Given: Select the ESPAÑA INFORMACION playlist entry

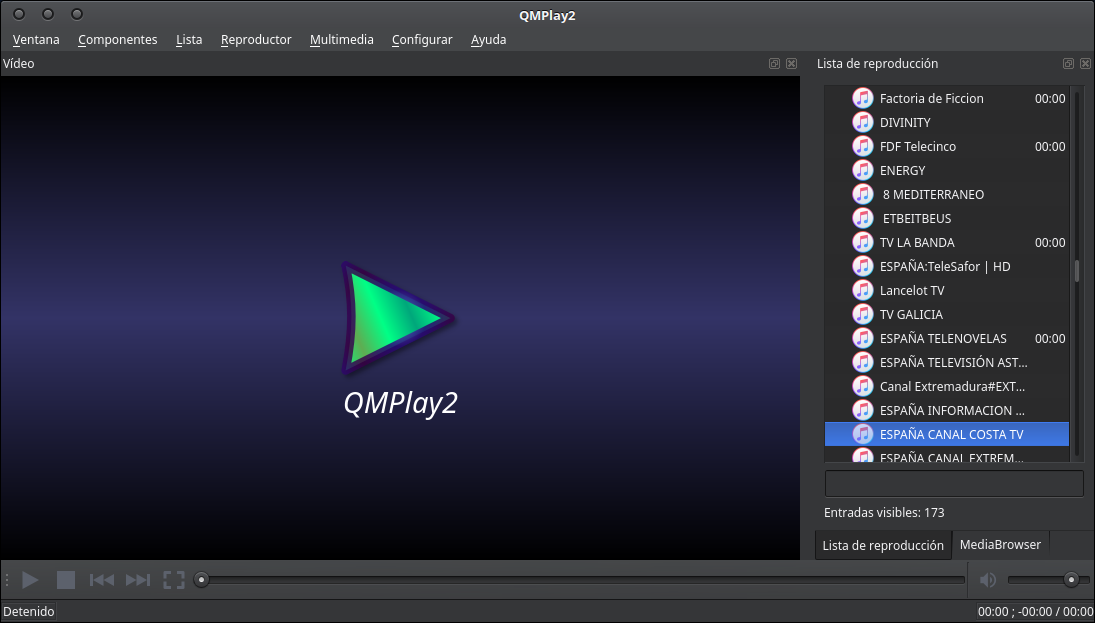Looking at the screenshot, I should 947,410.
